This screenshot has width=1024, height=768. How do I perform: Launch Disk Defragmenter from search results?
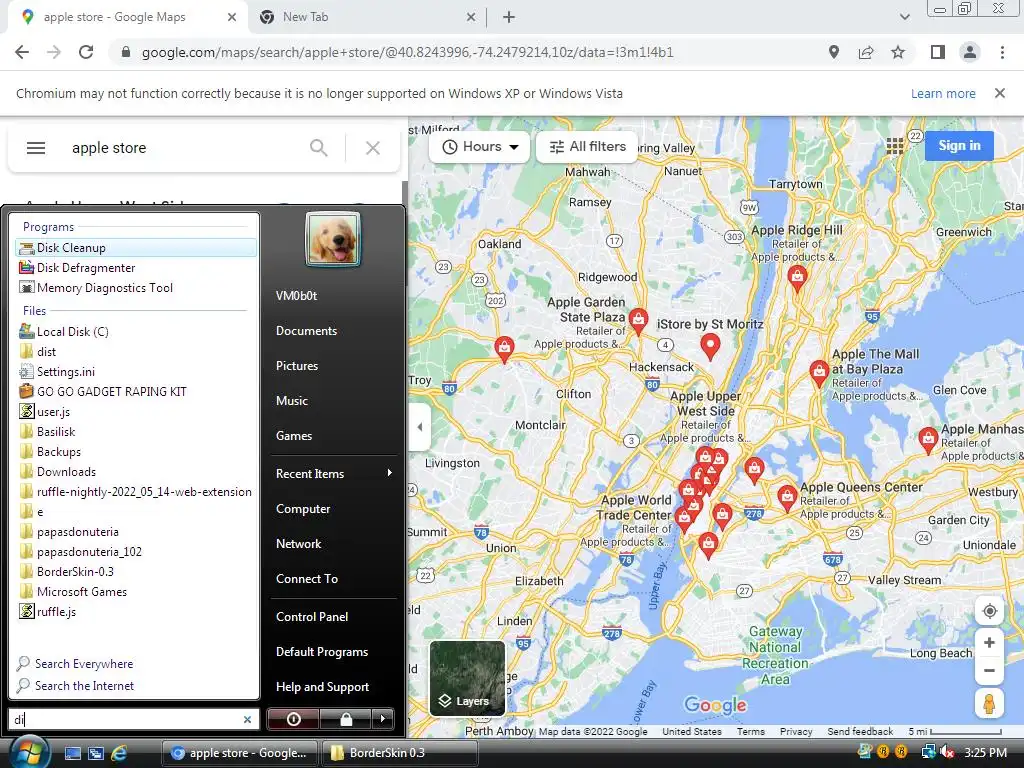(135, 268)
